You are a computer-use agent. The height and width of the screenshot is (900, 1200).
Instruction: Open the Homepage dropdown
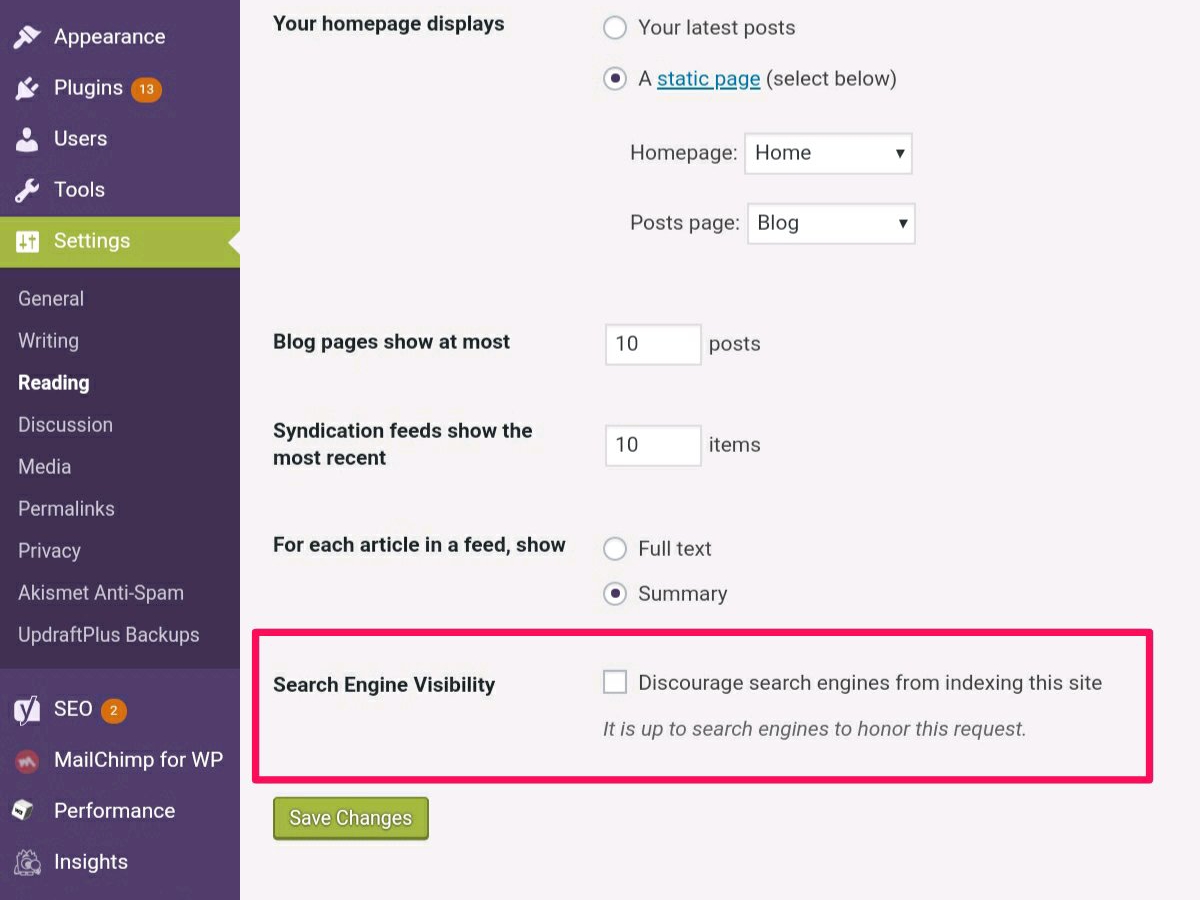coord(828,154)
